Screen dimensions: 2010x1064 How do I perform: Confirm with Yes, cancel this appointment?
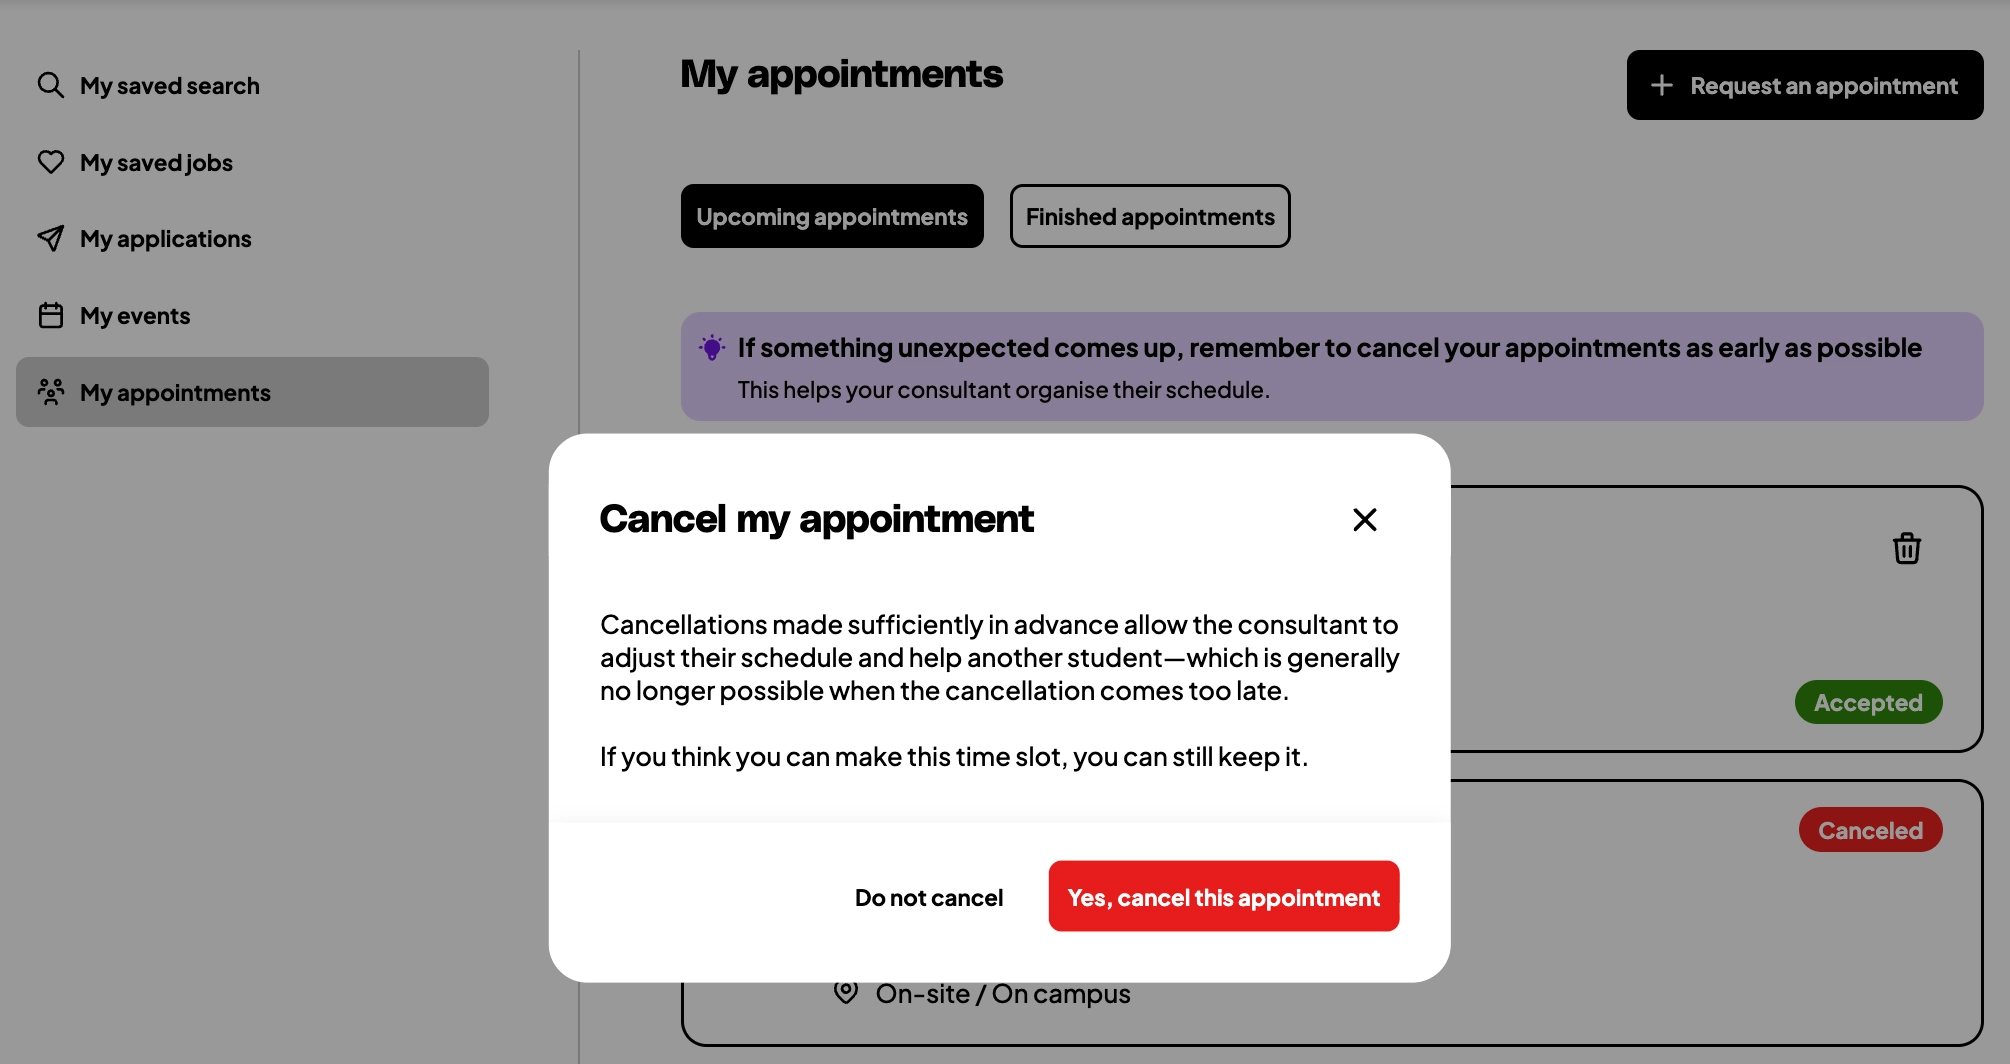[x=1223, y=896]
